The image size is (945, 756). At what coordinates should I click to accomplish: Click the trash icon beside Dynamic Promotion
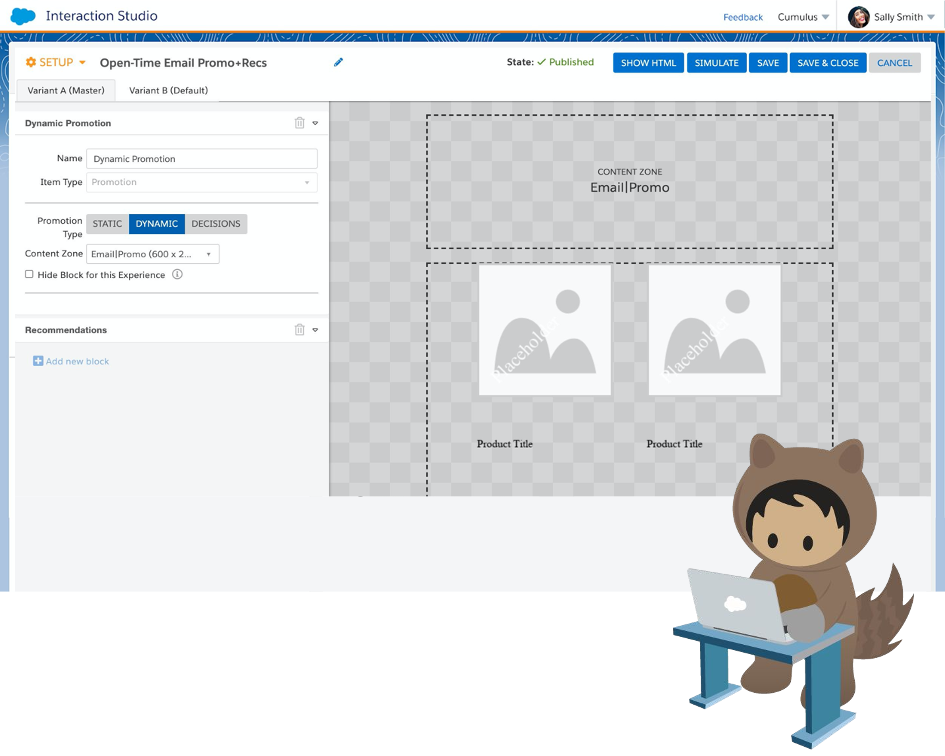[x=299, y=122]
